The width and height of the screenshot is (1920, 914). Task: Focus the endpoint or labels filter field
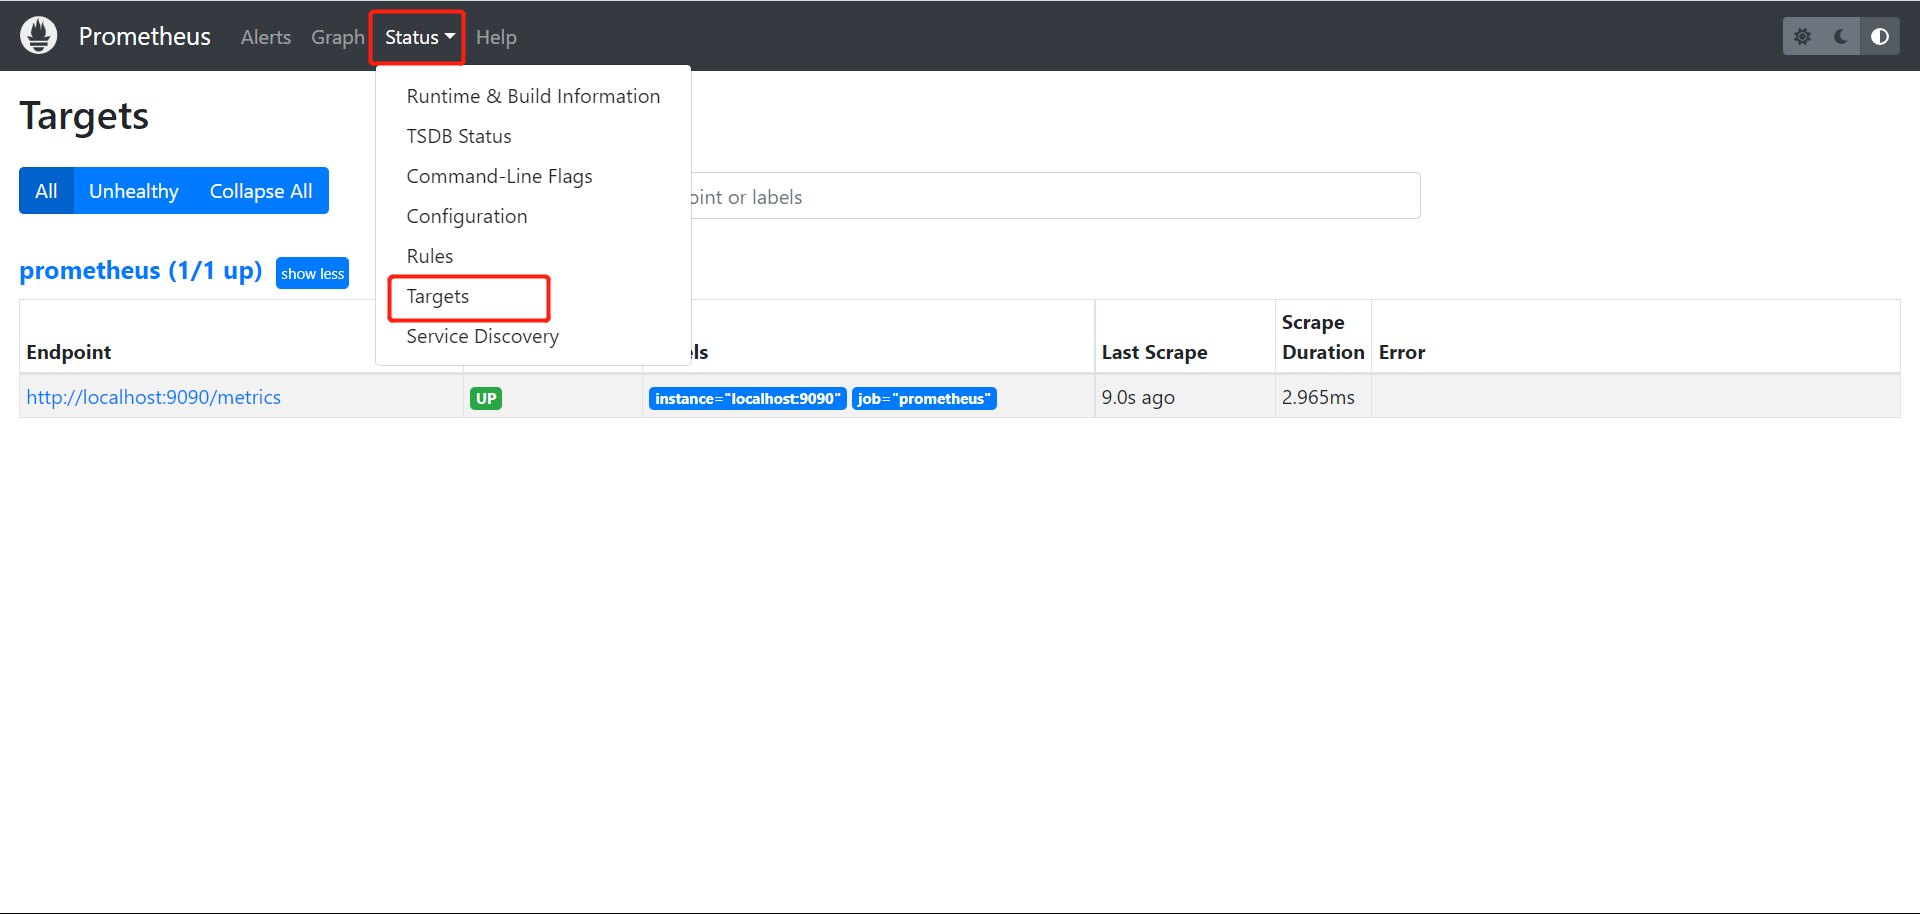[1055, 196]
